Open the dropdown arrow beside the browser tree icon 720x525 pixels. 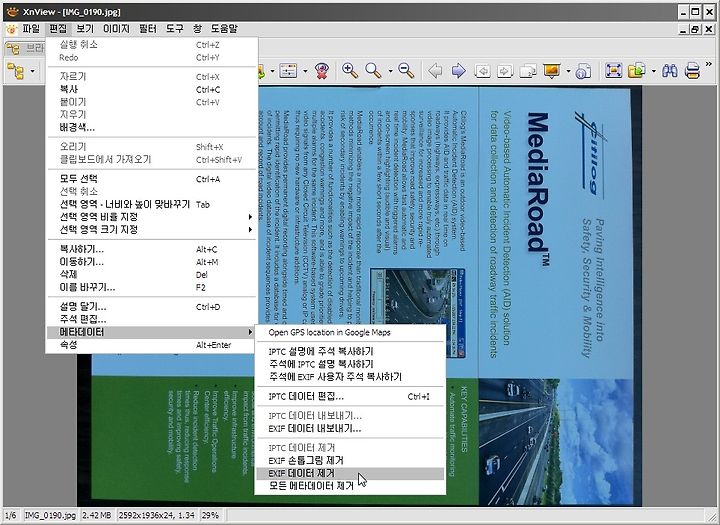tap(32, 71)
